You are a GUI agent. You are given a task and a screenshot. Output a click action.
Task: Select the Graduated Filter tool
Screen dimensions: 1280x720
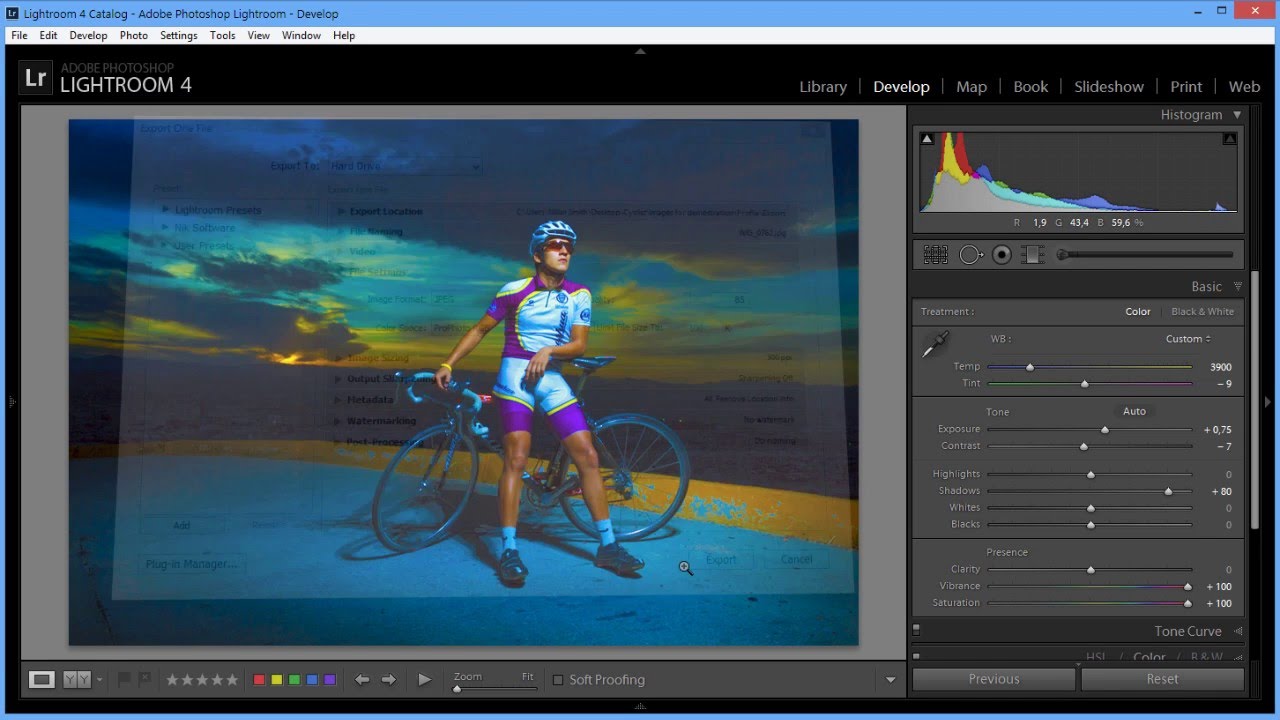1033,255
